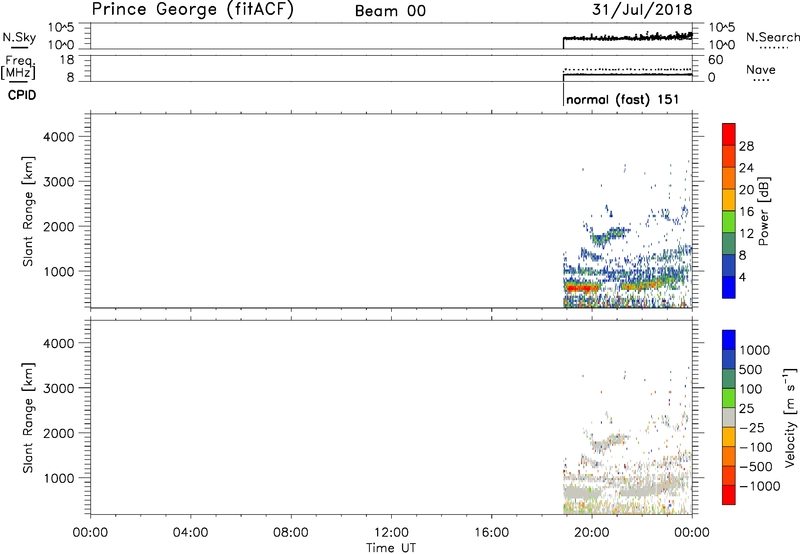The height and width of the screenshot is (554, 800).
Task: Click "Slant Range [km]" label of velocity panel
Action: tap(28, 418)
